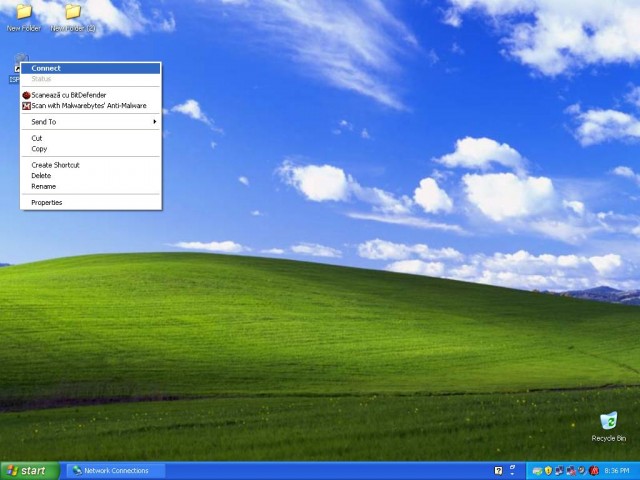
Task: Select the Recycle Bin icon
Action: [609, 427]
